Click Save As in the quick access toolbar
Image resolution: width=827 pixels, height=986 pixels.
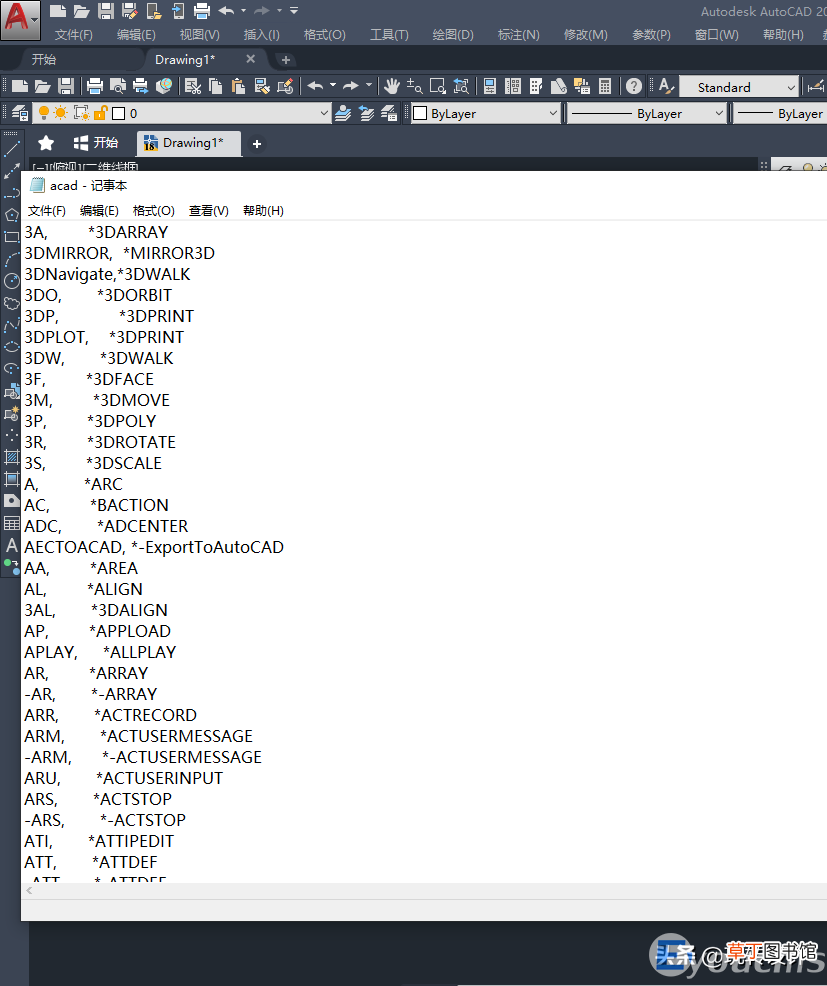(x=130, y=11)
